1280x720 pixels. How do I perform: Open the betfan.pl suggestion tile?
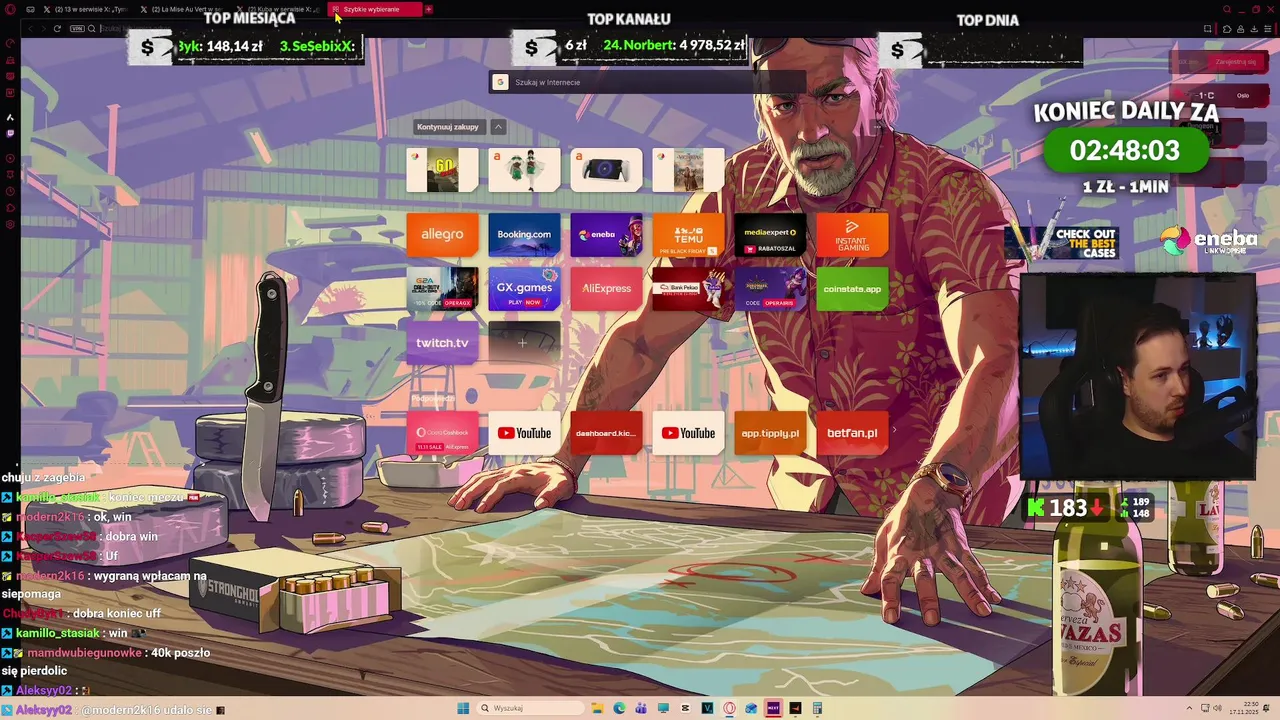(852, 433)
